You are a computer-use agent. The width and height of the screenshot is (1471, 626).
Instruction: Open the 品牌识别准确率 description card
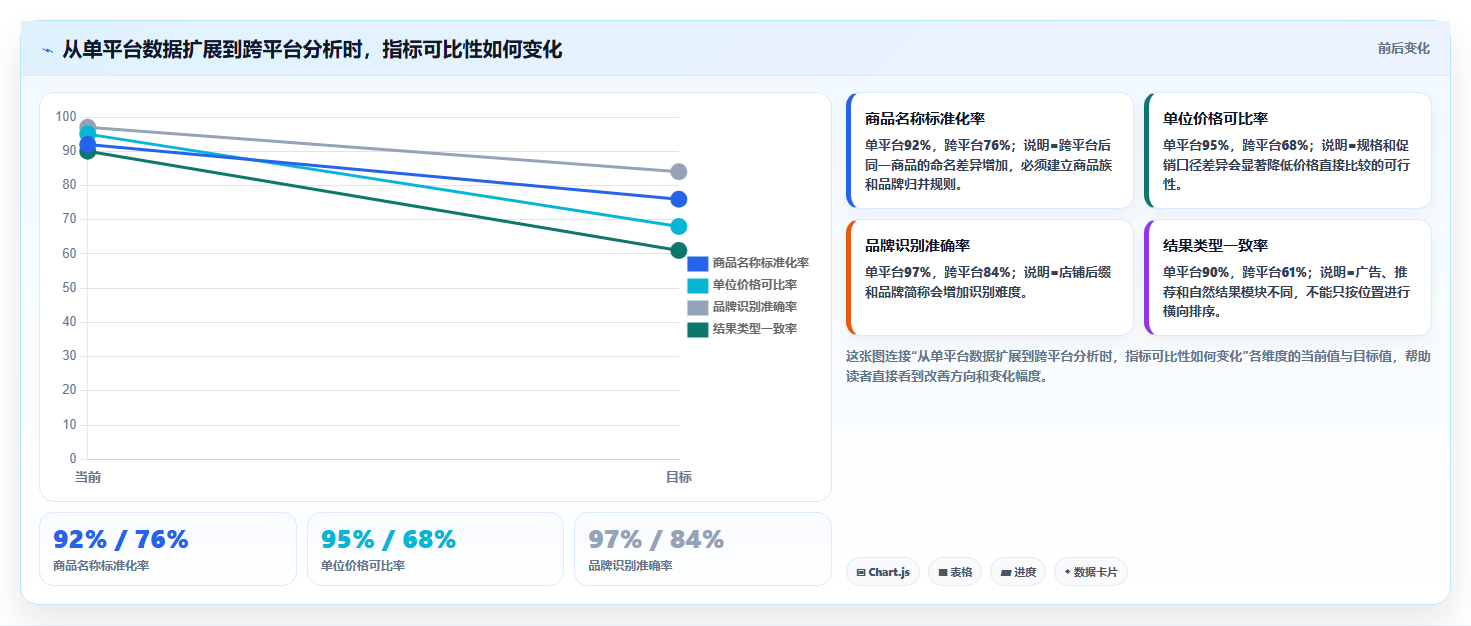point(990,278)
